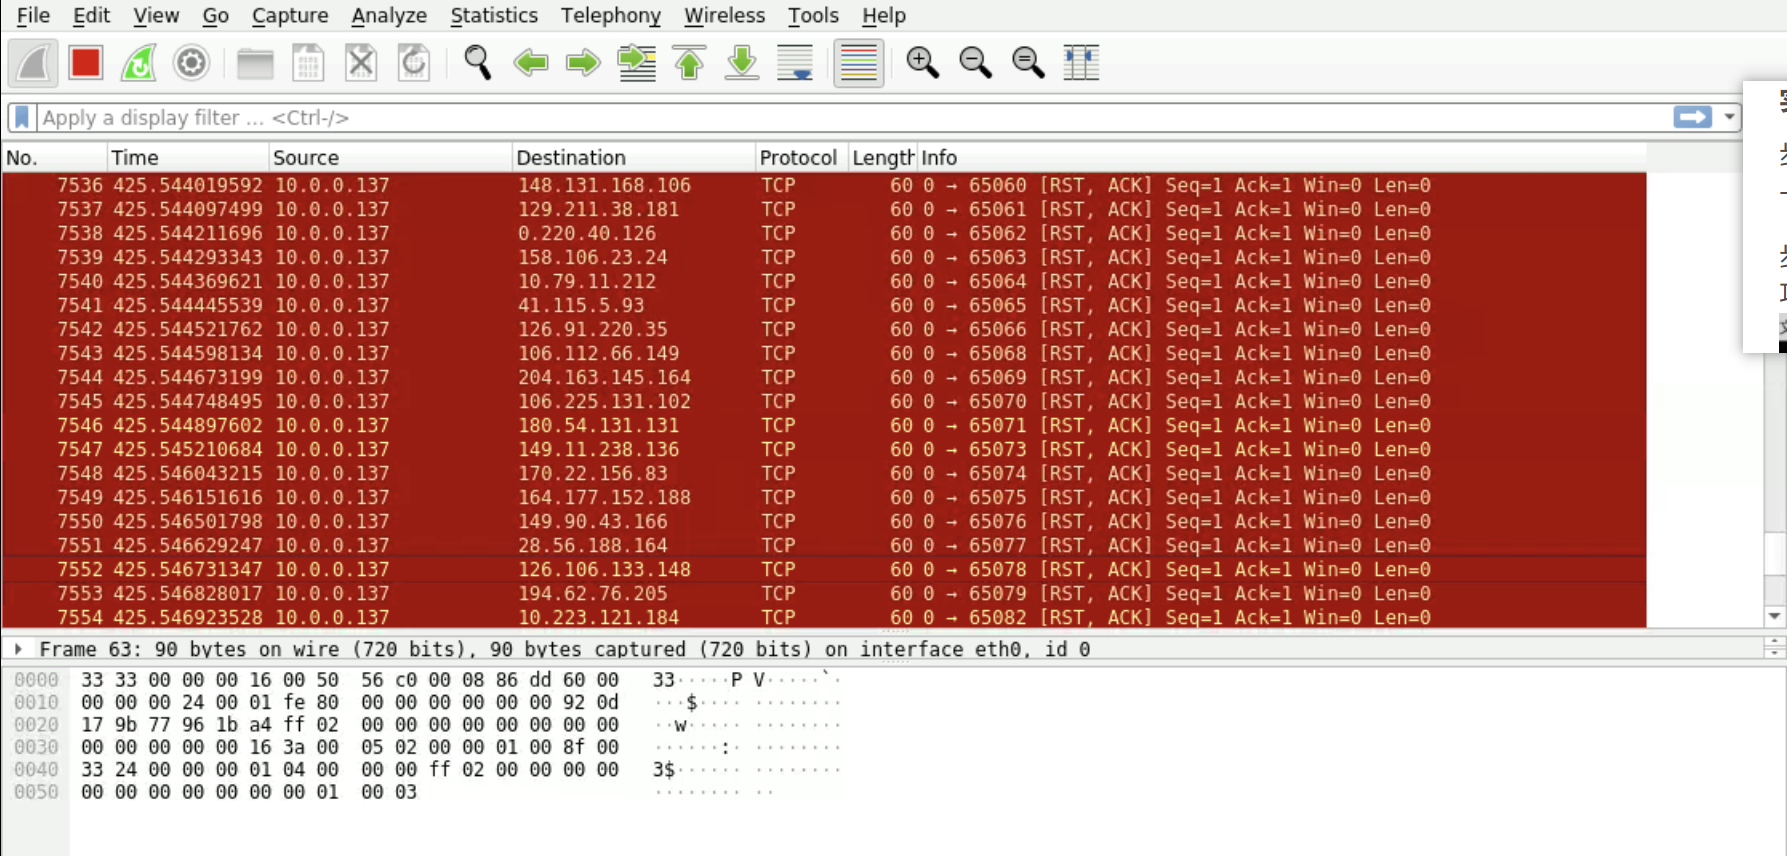Image resolution: width=1787 pixels, height=856 pixels.
Task: Open the Wireless menu
Action: 724,15
